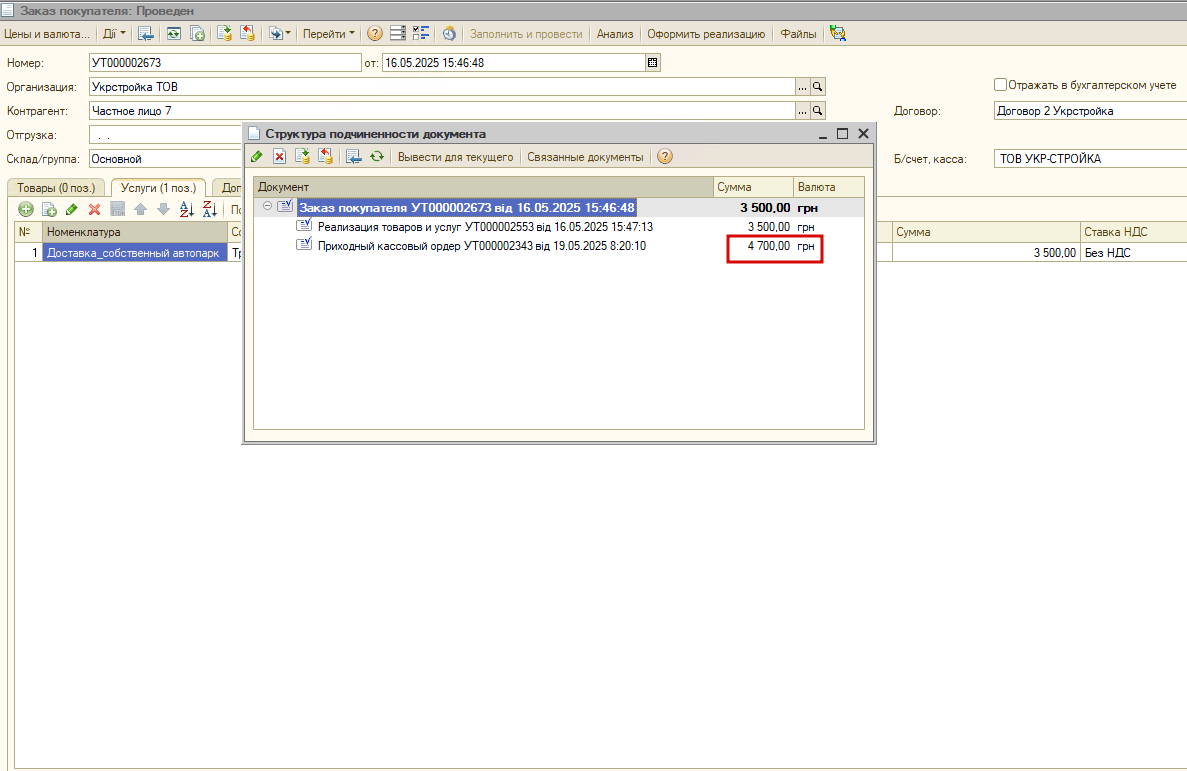The height and width of the screenshot is (771, 1187).
Task: Click the move-row-down arrow icon
Action: pos(164,210)
